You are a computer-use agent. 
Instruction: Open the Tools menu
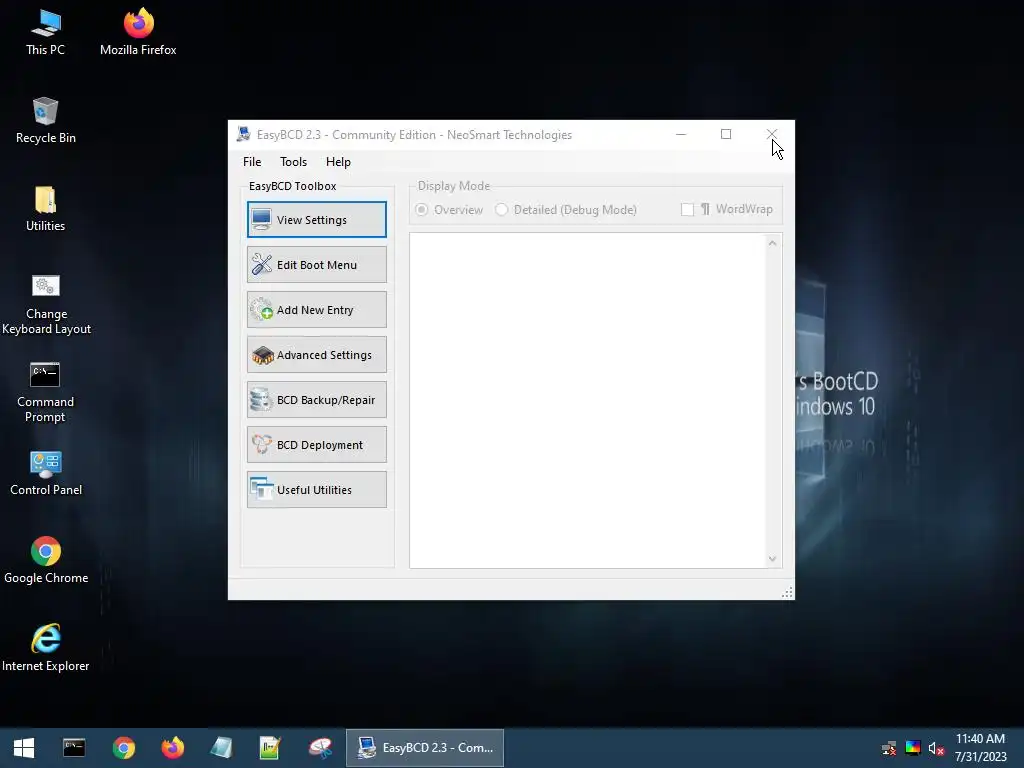[x=293, y=162]
